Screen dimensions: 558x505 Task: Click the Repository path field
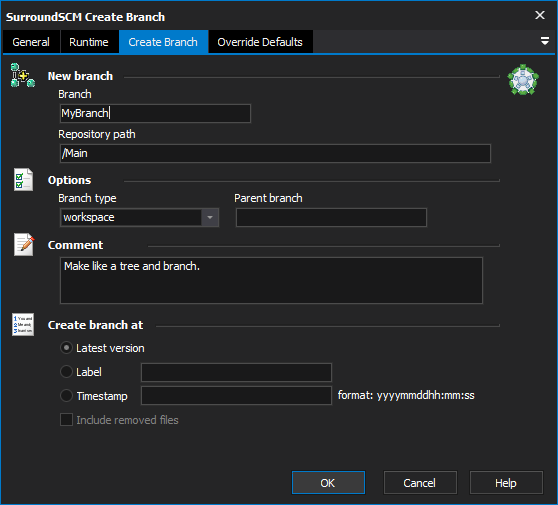[275, 153]
